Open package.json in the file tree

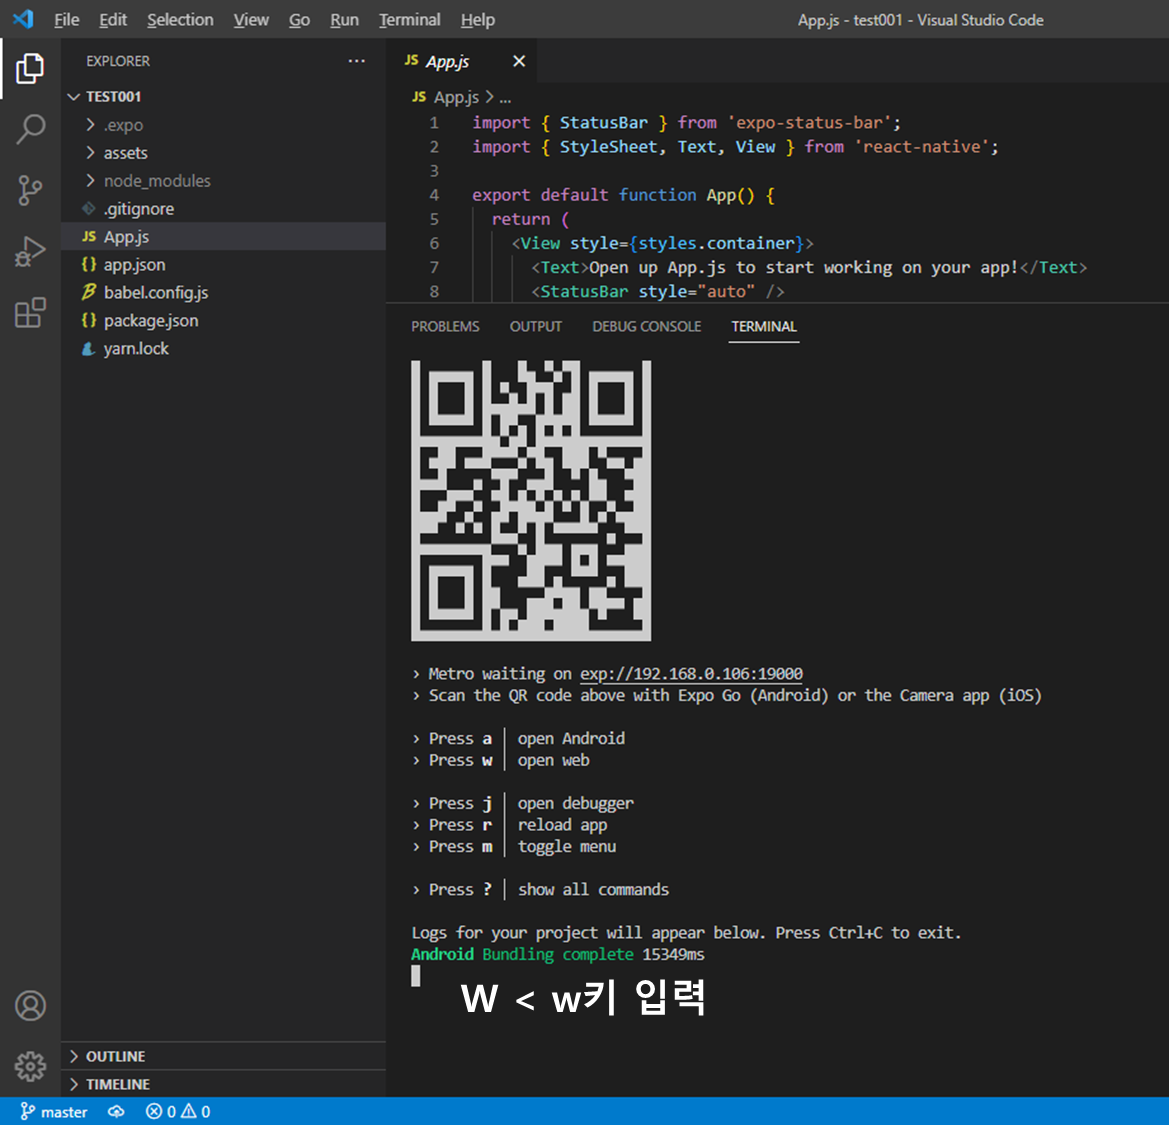(x=151, y=321)
